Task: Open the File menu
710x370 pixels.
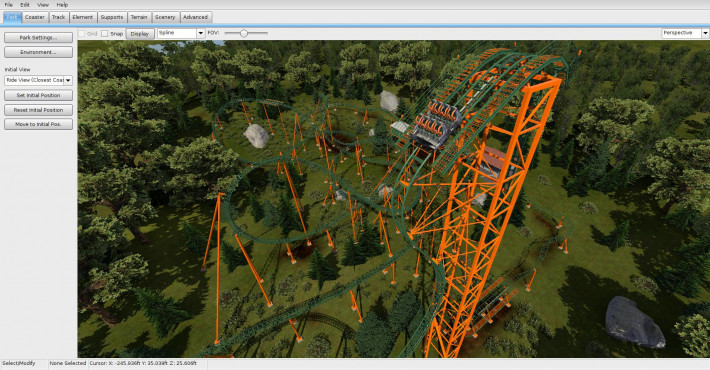Action: coord(9,5)
